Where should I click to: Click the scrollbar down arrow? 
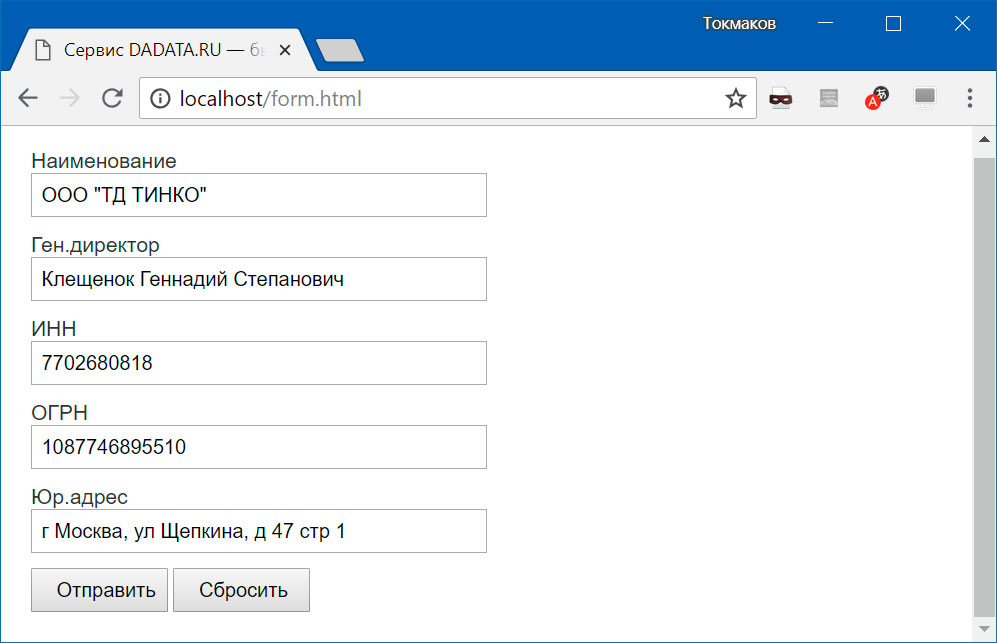[984, 632]
